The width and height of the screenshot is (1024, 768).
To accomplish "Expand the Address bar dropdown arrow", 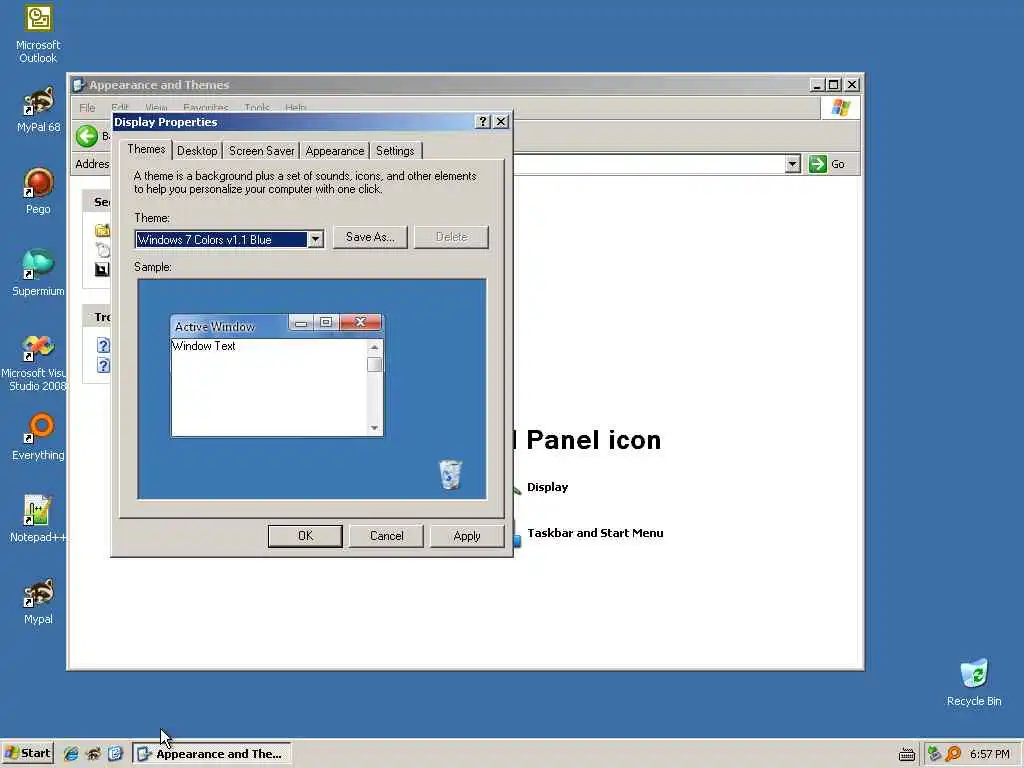I will tap(792, 164).
